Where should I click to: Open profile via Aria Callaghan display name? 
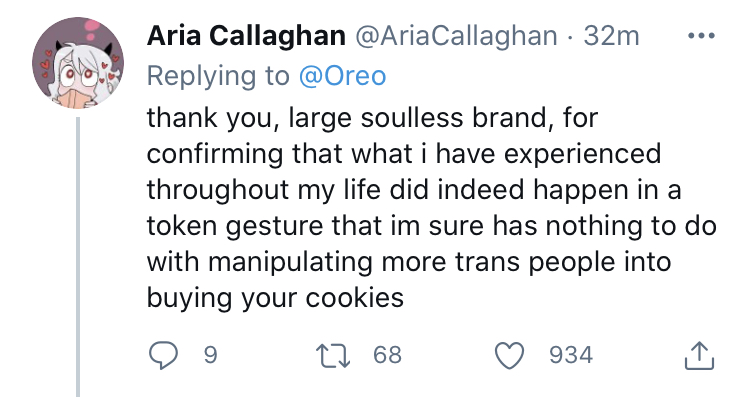point(246,36)
